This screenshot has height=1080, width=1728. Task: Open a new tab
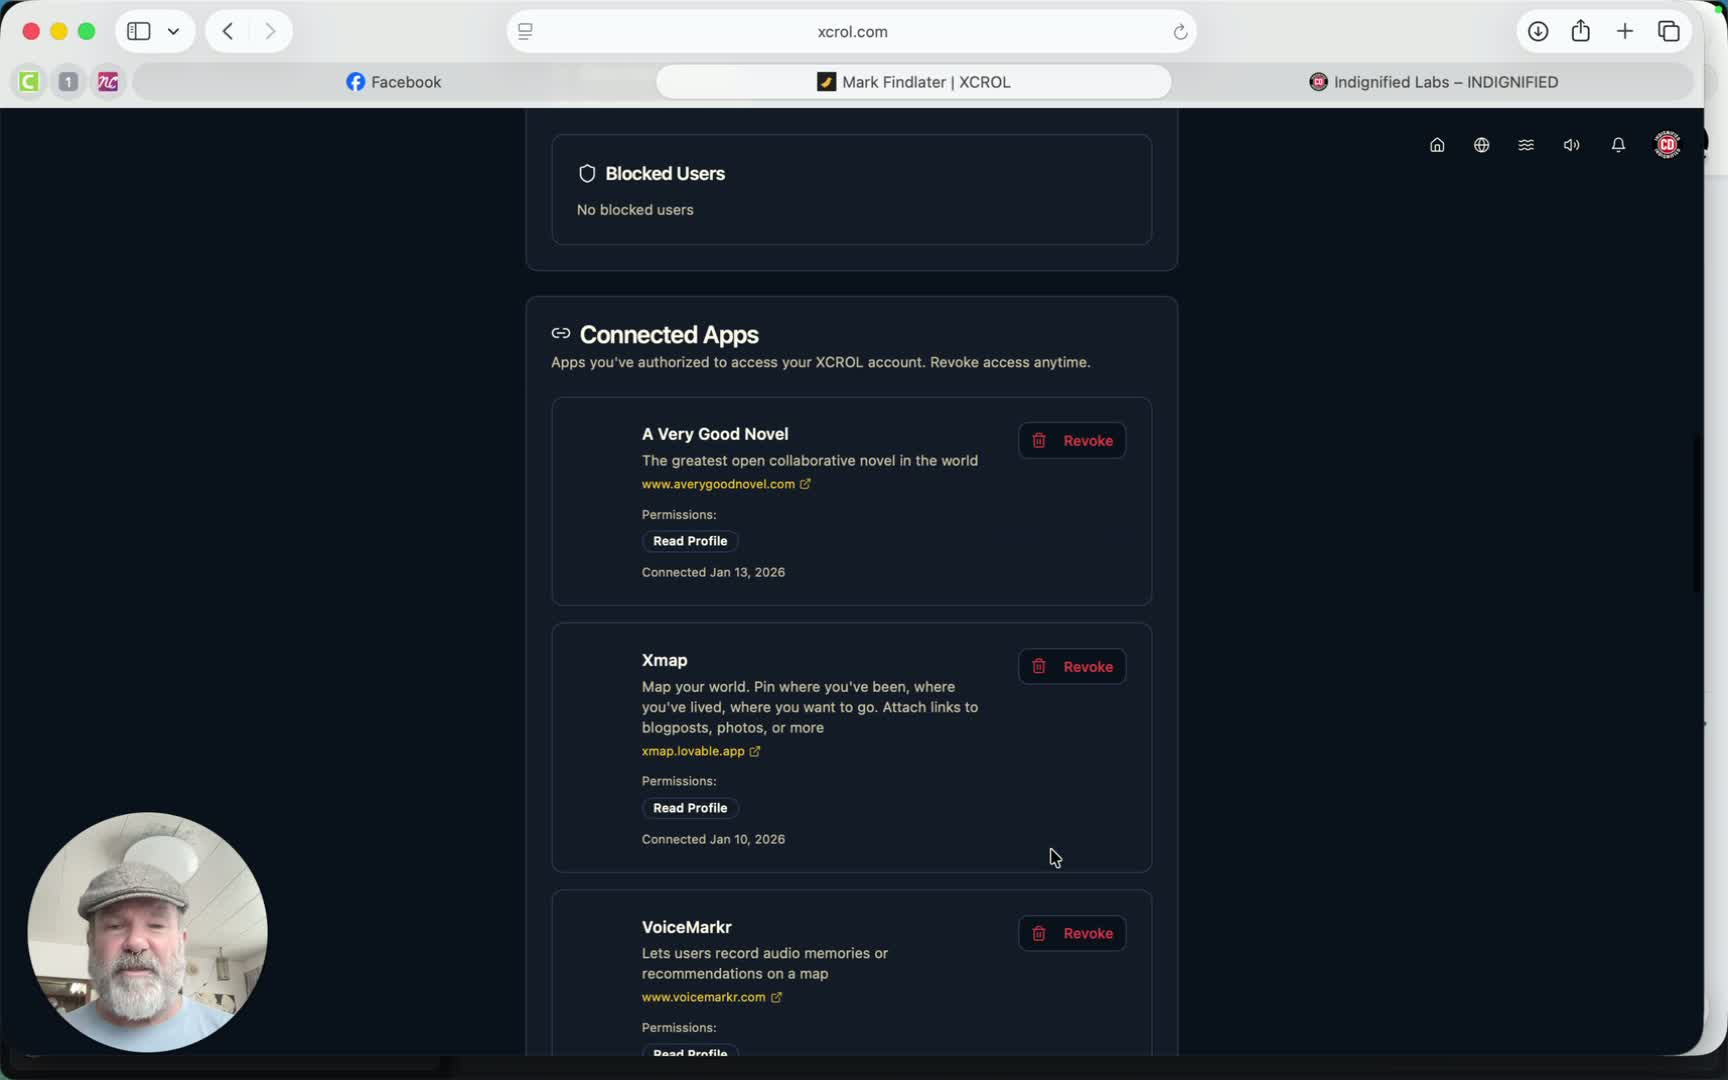(x=1625, y=31)
